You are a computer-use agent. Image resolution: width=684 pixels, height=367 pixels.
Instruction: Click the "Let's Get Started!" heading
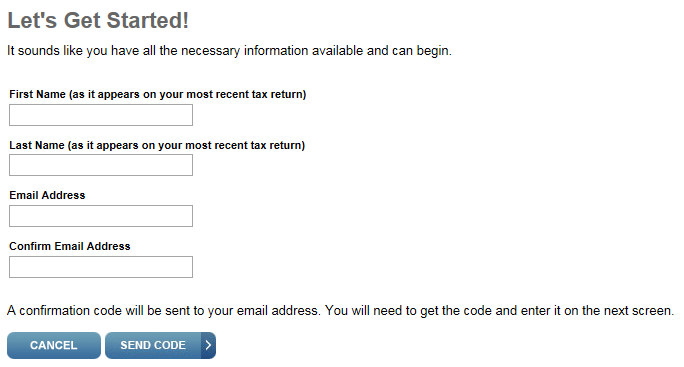98,21
